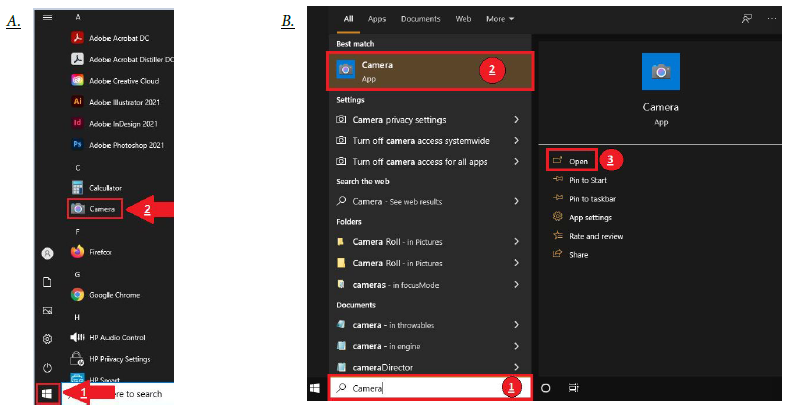Launch Adobe Illustrator 2021
The height and width of the screenshot is (414, 790).
125,102
